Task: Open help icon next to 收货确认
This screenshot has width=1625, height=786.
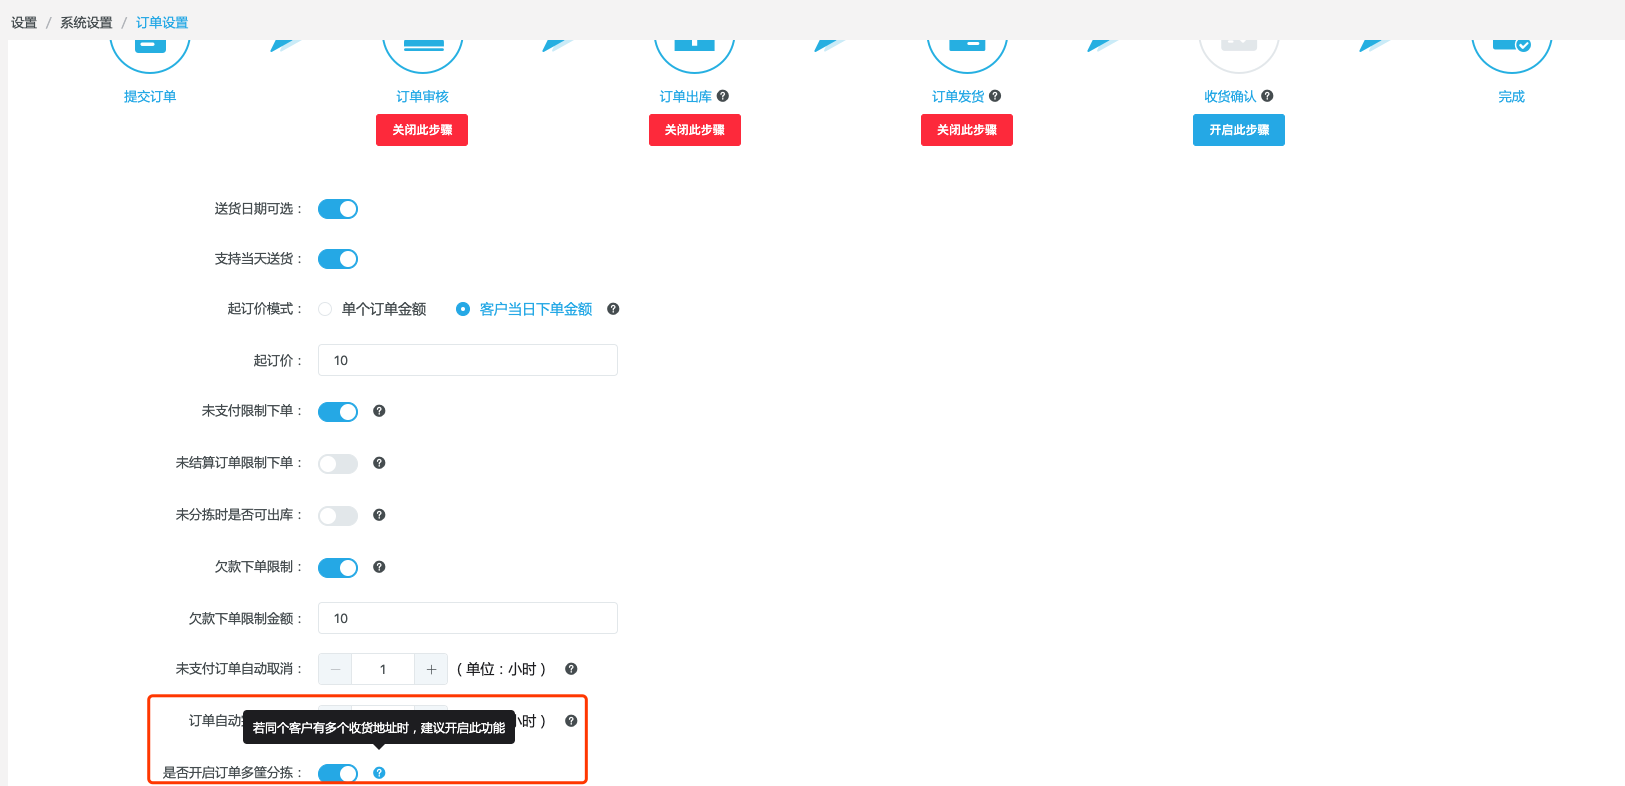Action: [1267, 96]
